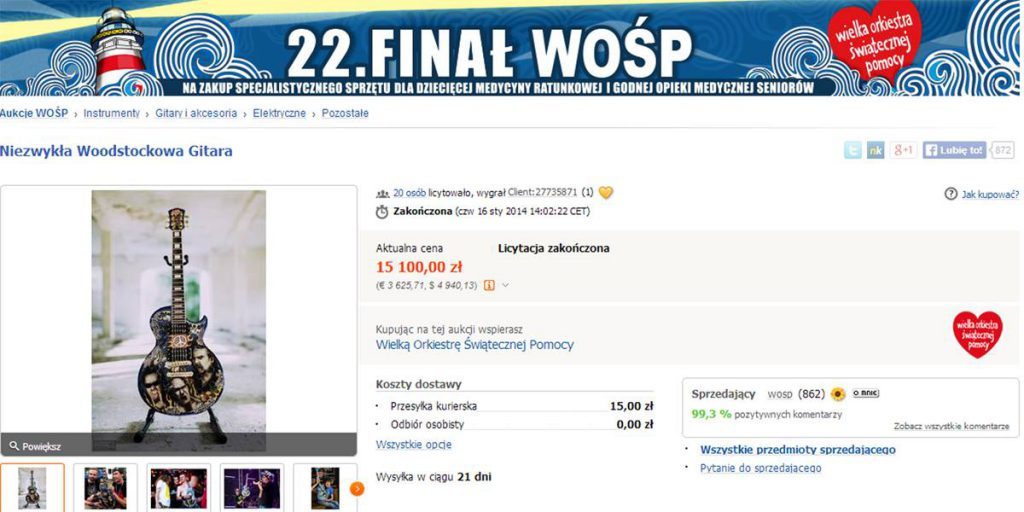Advance the thumbnail gallery with the orange arrow

pos(357,488)
